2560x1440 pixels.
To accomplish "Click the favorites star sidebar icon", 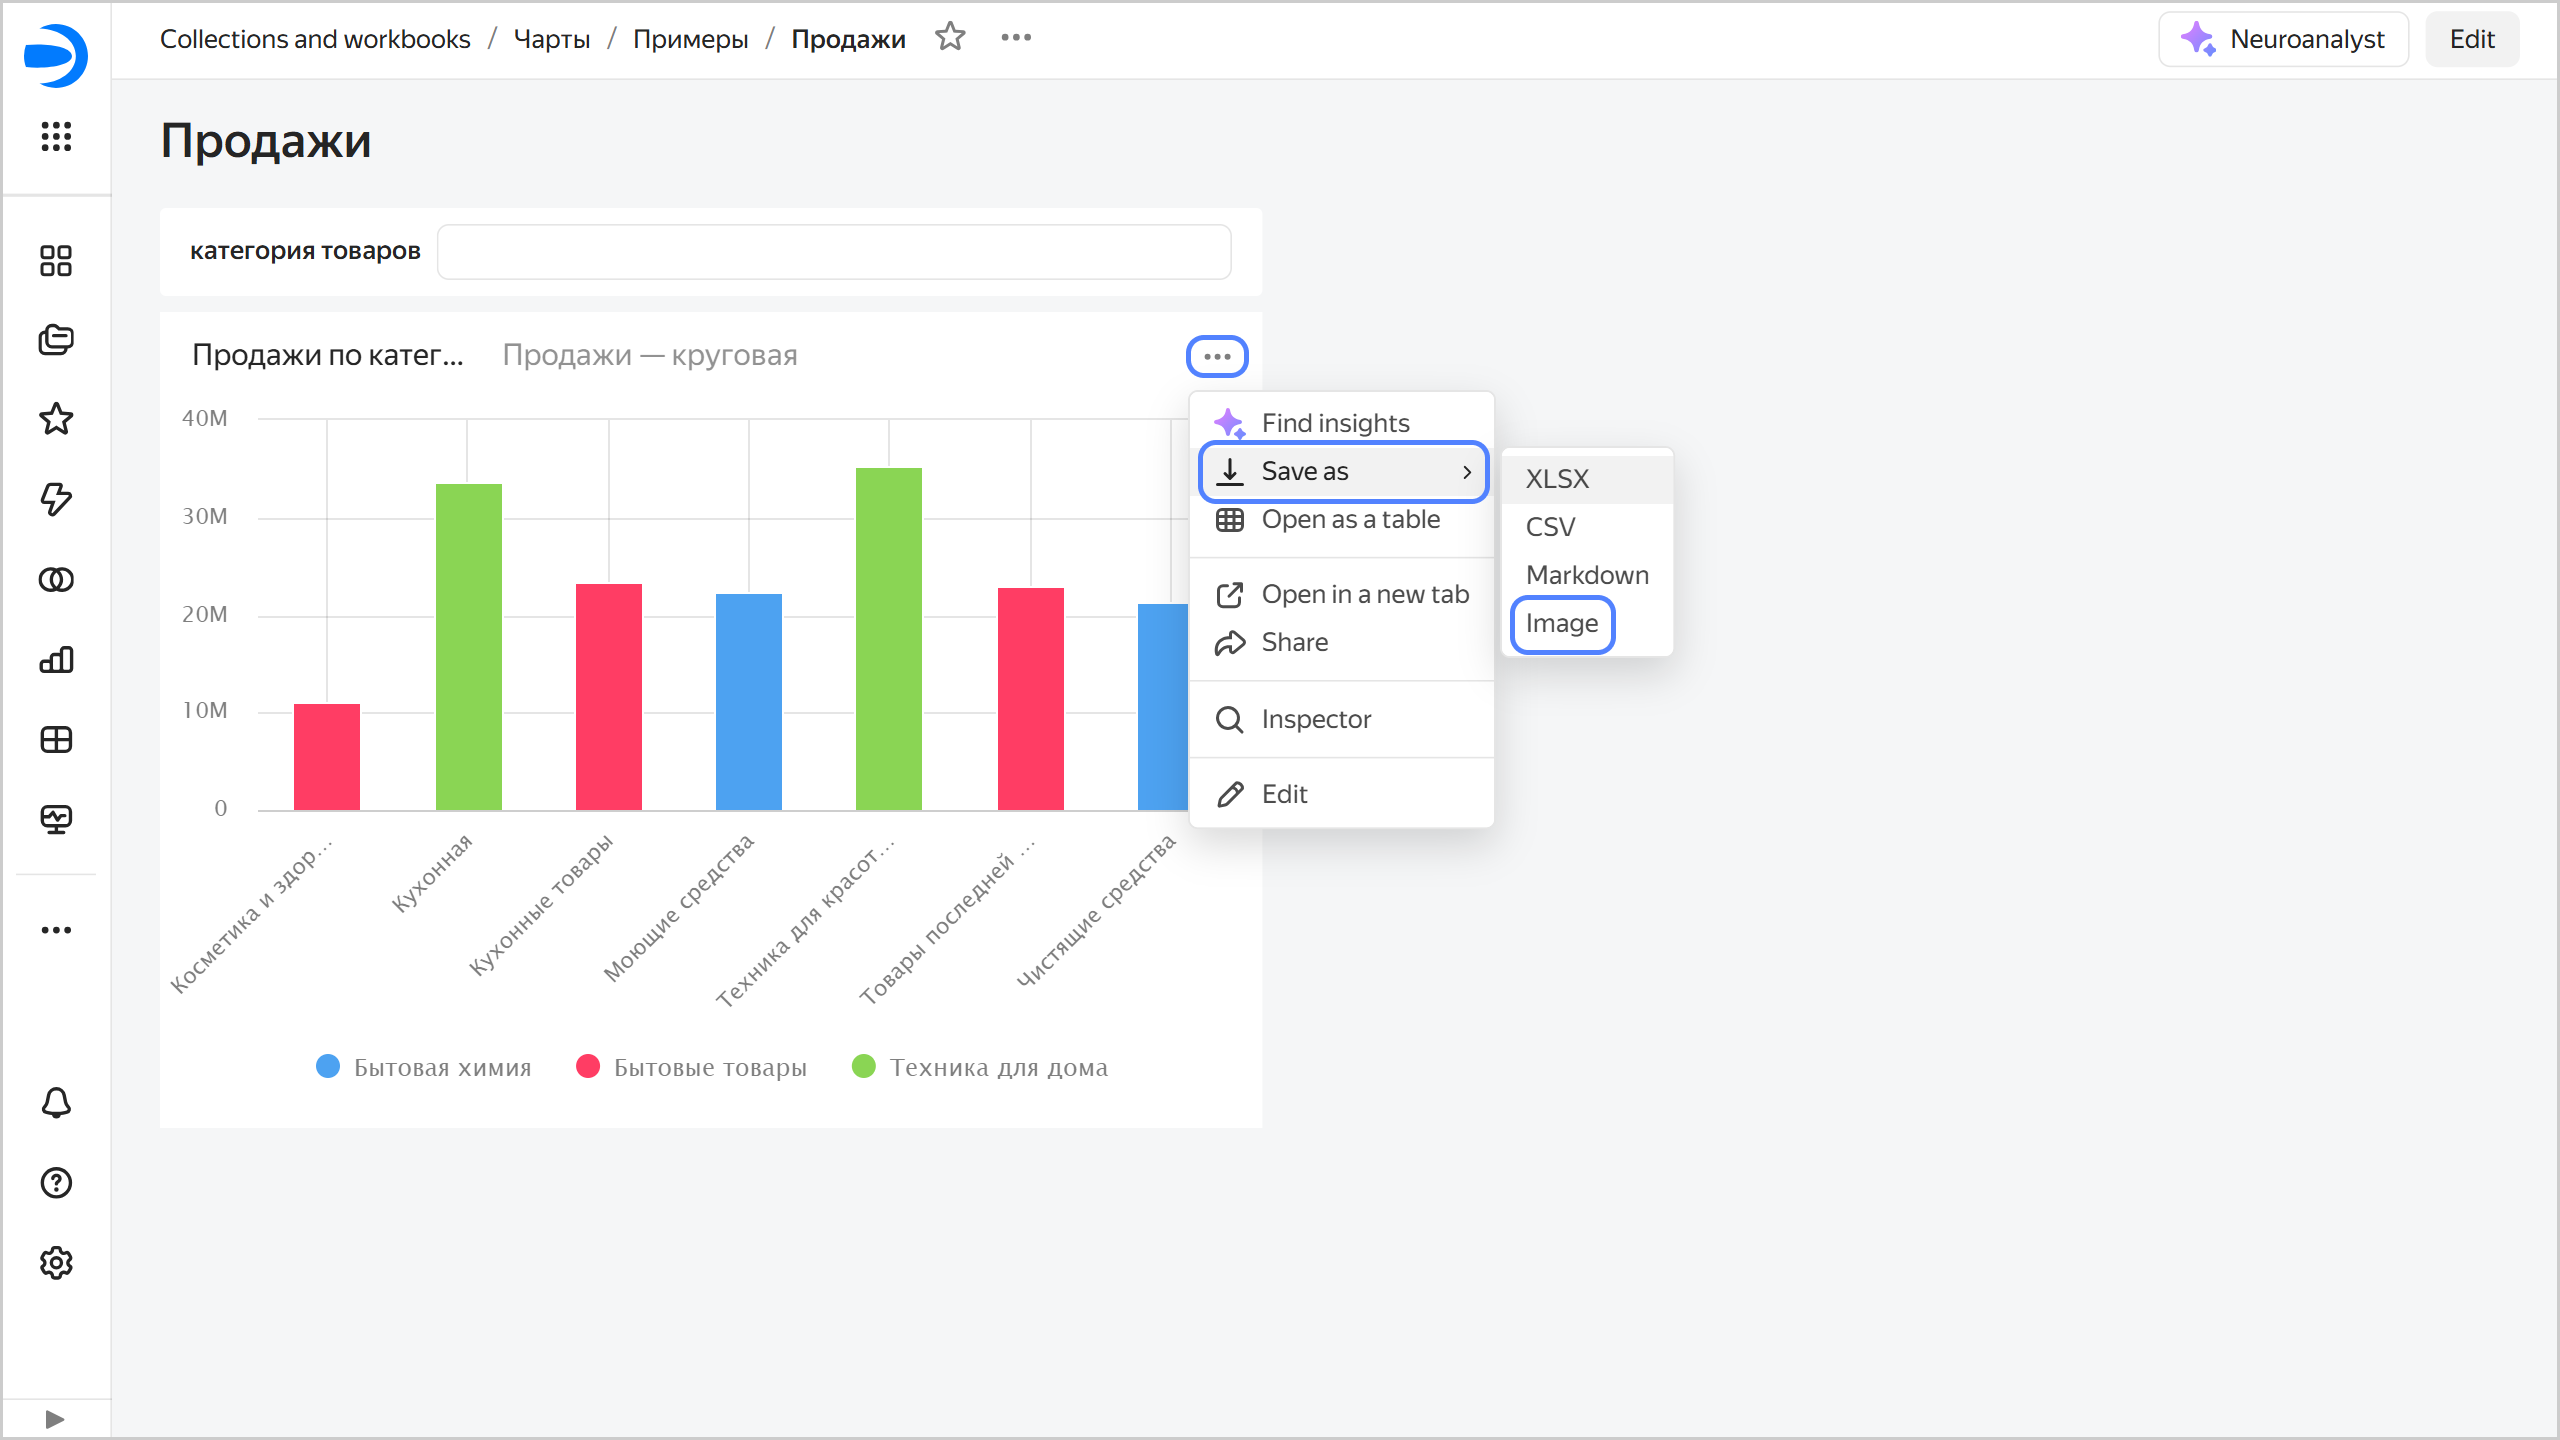I will [x=56, y=419].
